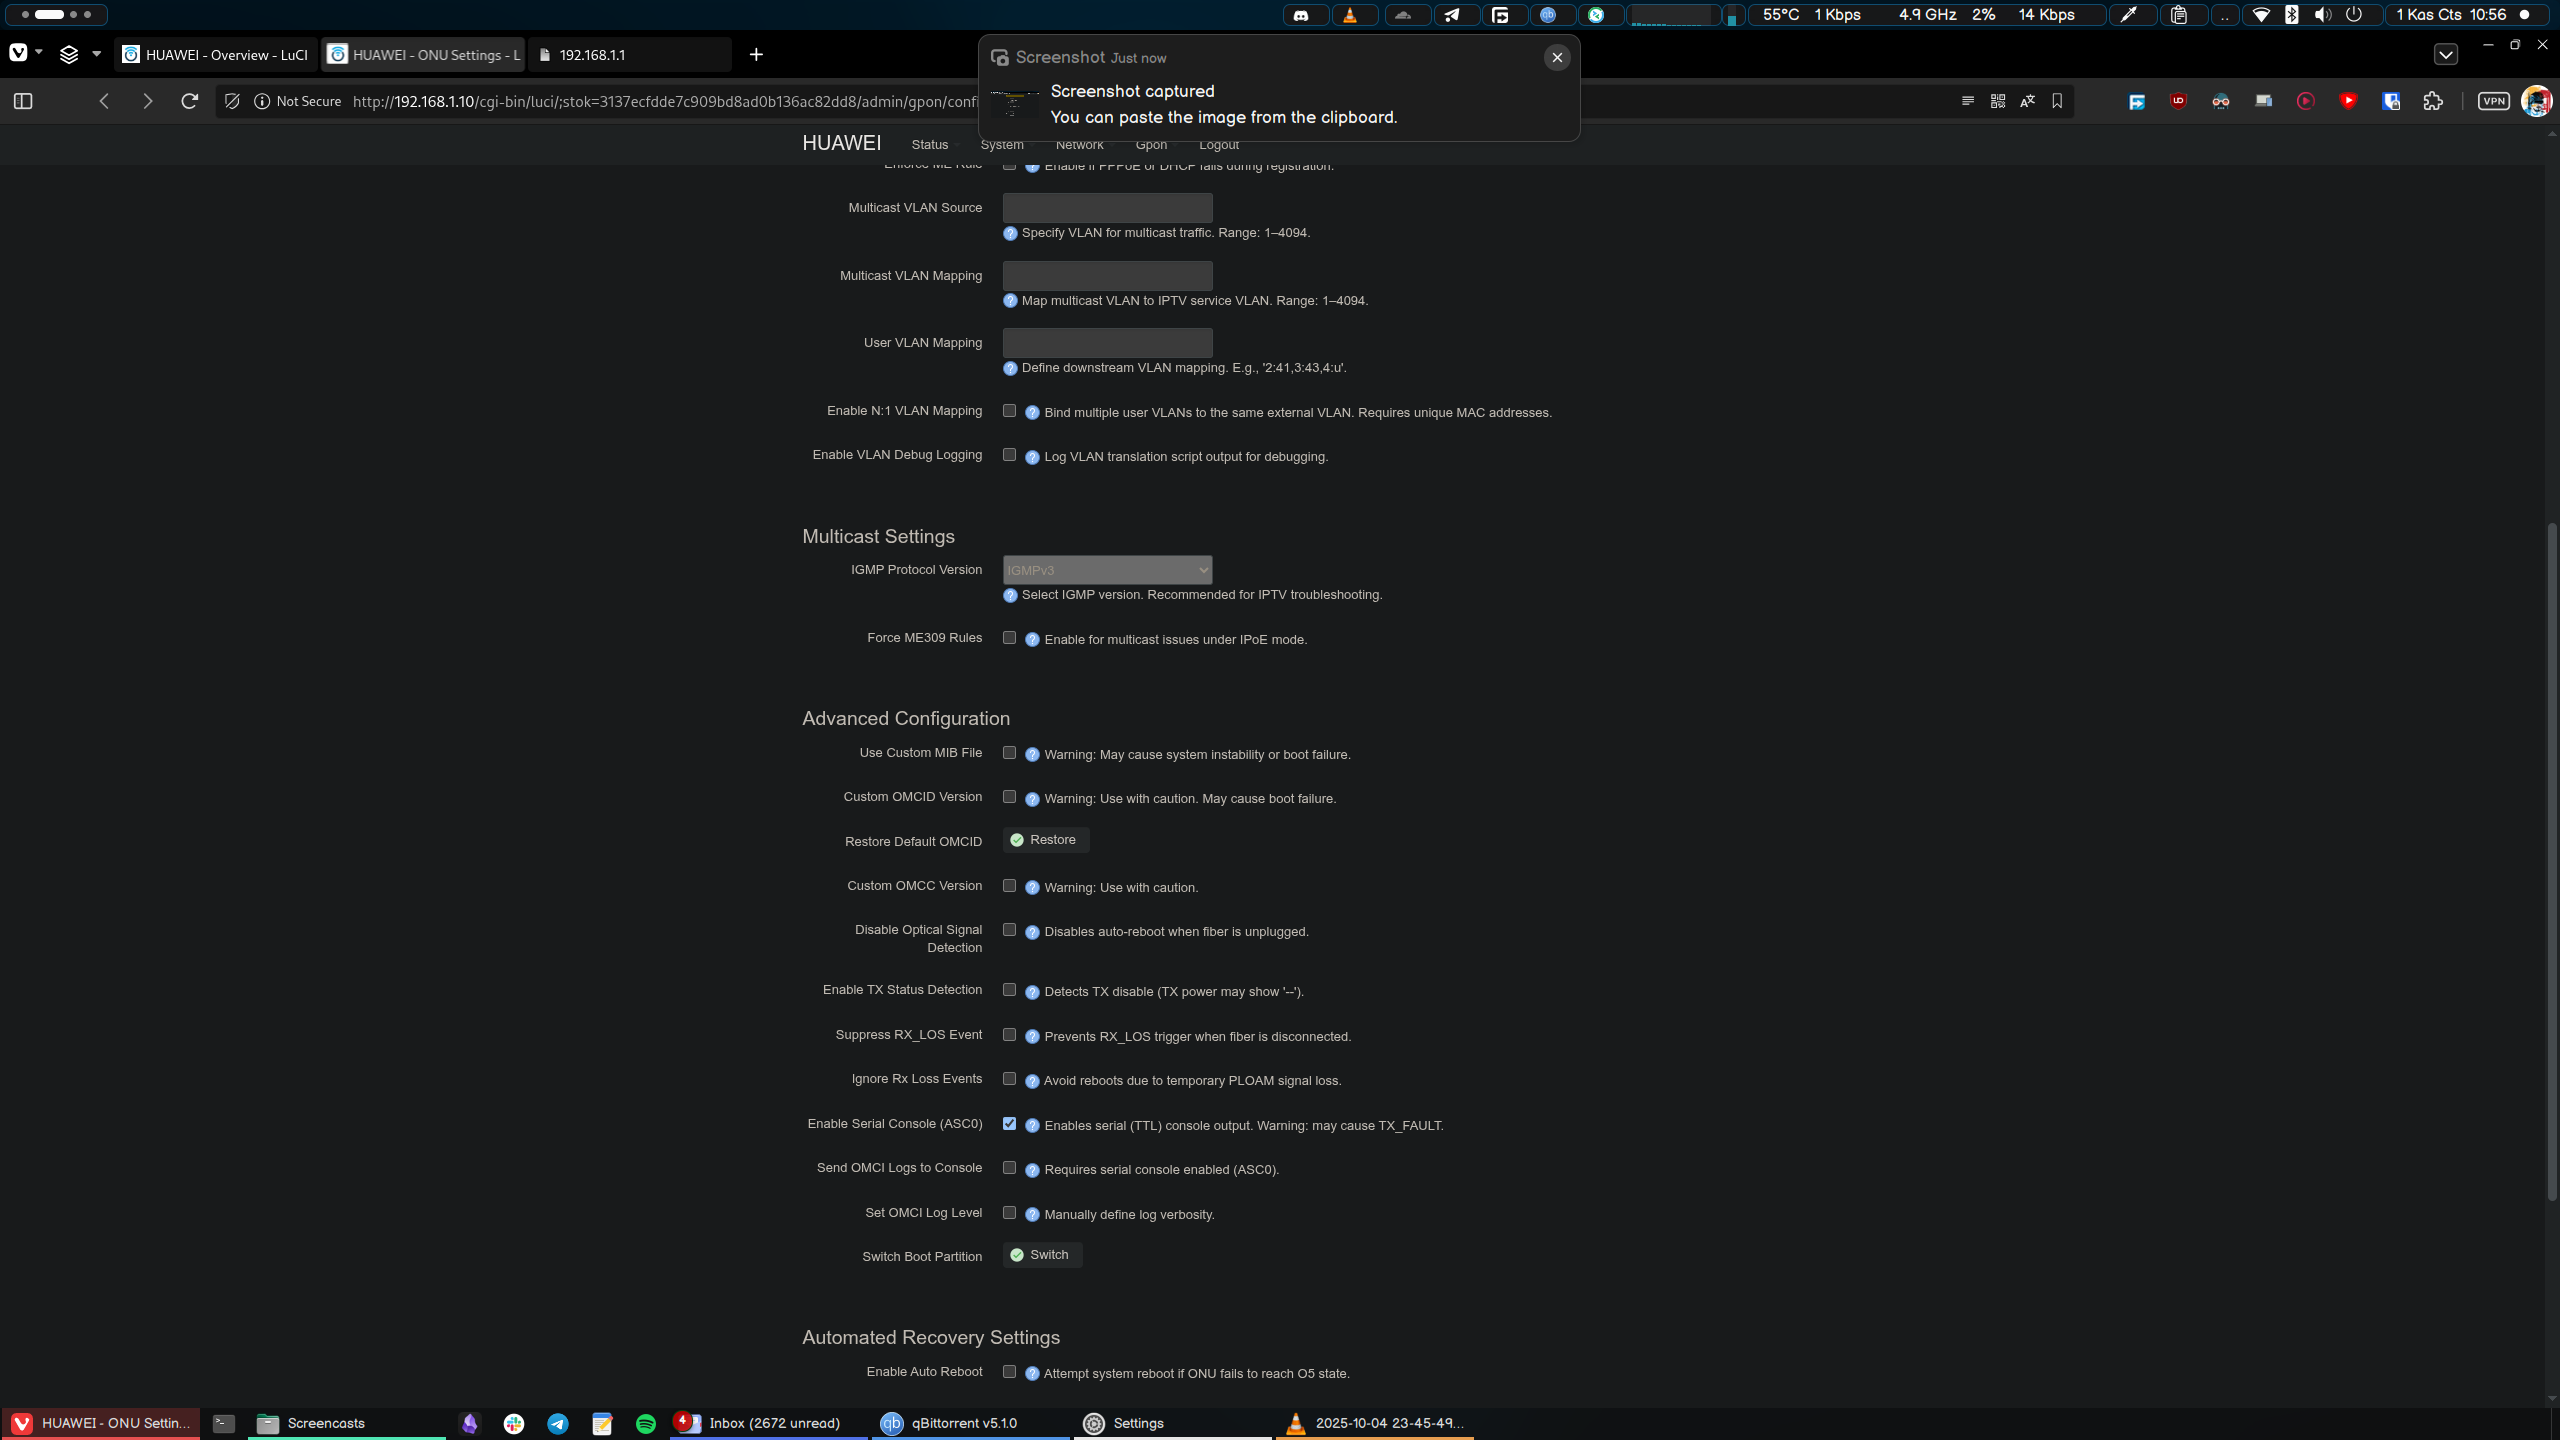Tick the Force ME309 Rules checkbox
Image resolution: width=2560 pixels, height=1440 pixels.
pos(1009,638)
